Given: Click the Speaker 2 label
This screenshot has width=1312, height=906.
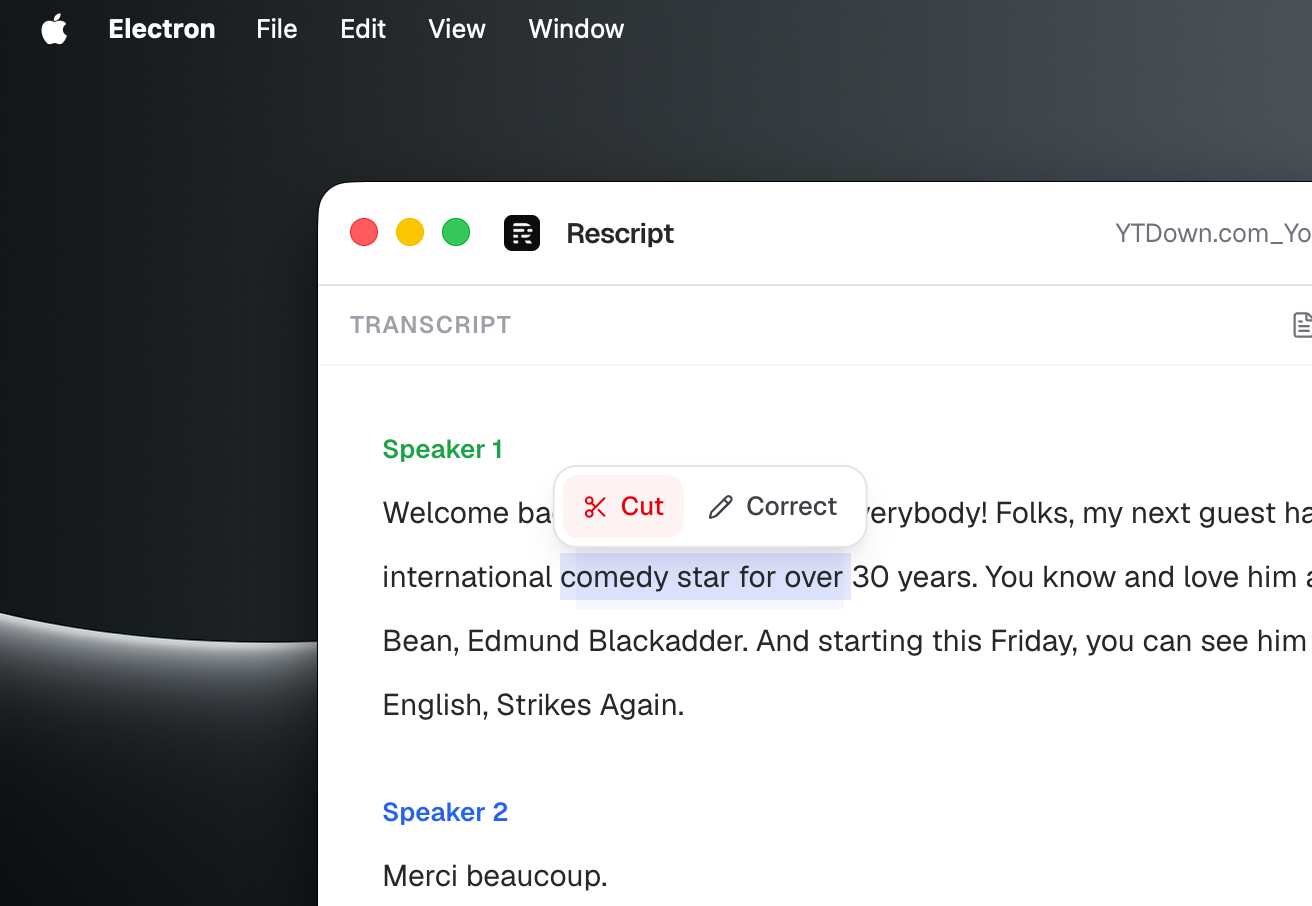Looking at the screenshot, I should tap(445, 812).
